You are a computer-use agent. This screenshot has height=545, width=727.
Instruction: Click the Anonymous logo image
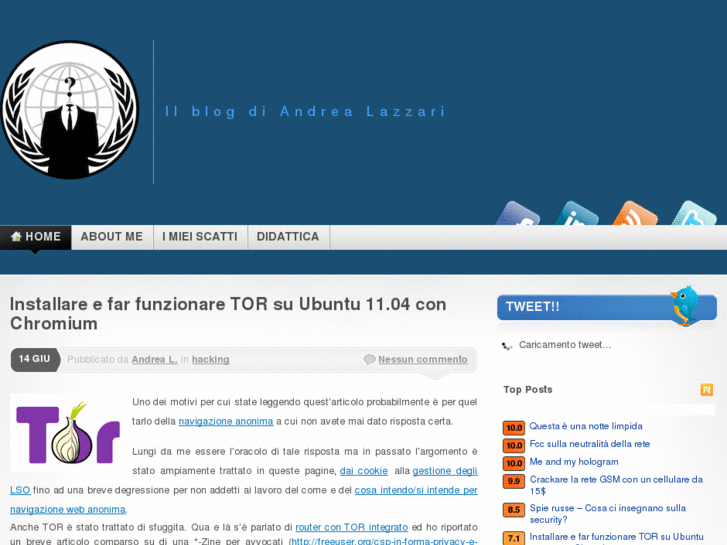point(70,110)
